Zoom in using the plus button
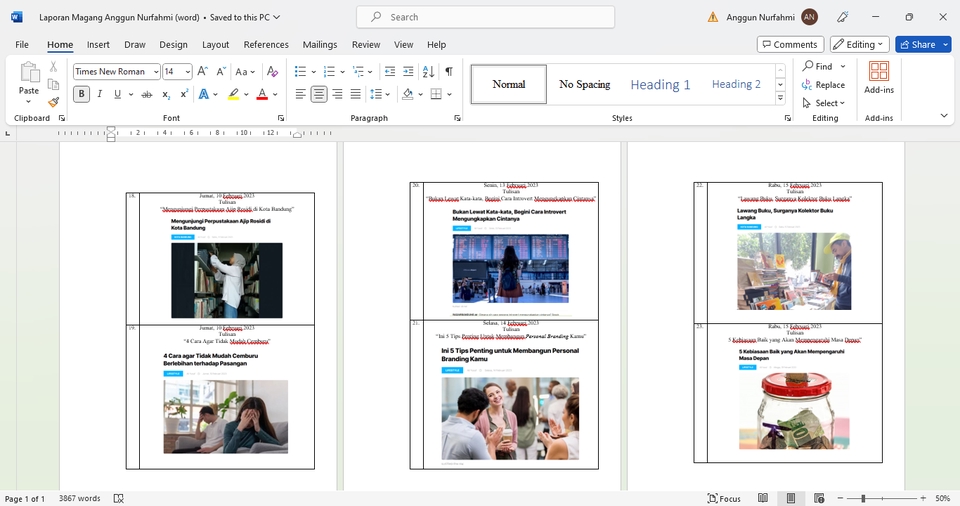The width and height of the screenshot is (960, 506). (923, 499)
